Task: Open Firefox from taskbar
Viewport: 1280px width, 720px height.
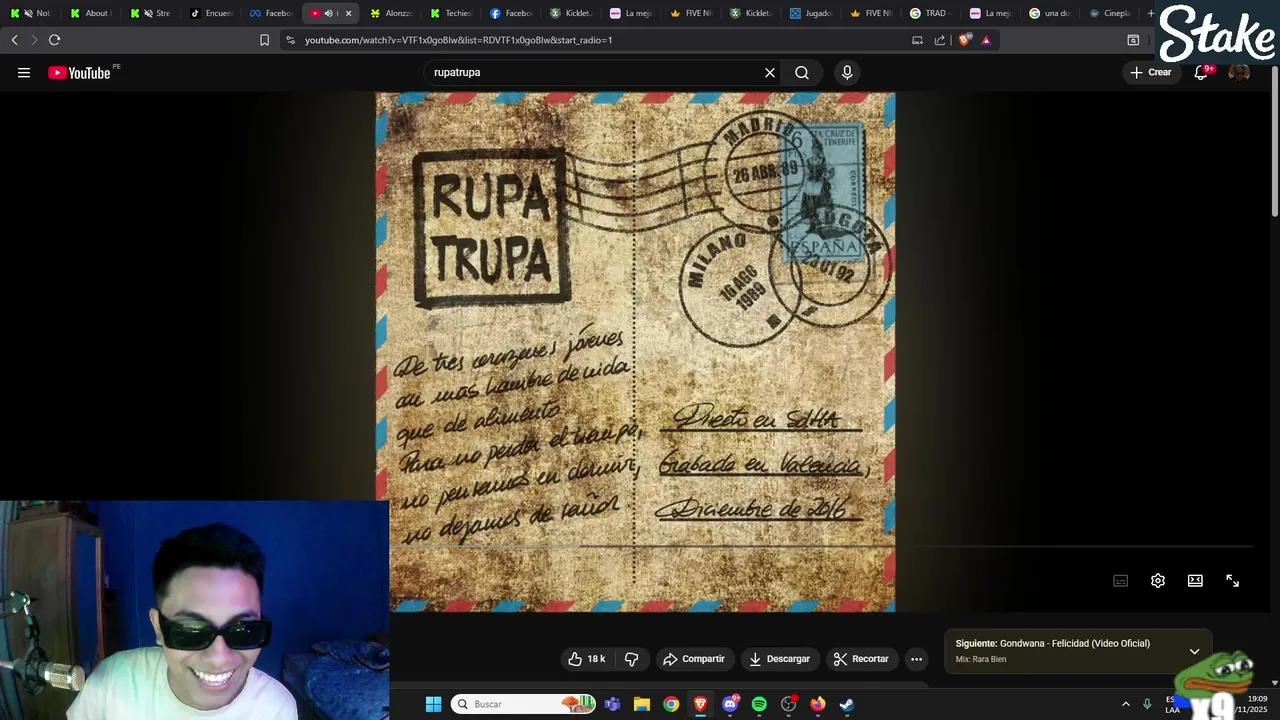Action: pos(818,704)
